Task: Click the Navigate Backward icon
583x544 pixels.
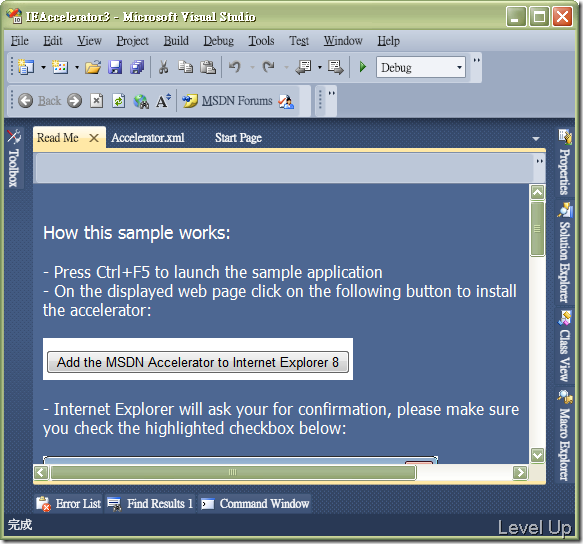Action: click(x=303, y=67)
